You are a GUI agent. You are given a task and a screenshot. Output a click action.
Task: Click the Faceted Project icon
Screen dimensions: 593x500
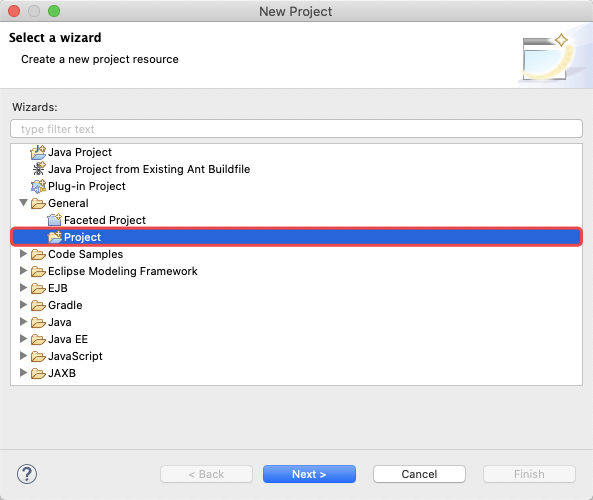(54, 220)
